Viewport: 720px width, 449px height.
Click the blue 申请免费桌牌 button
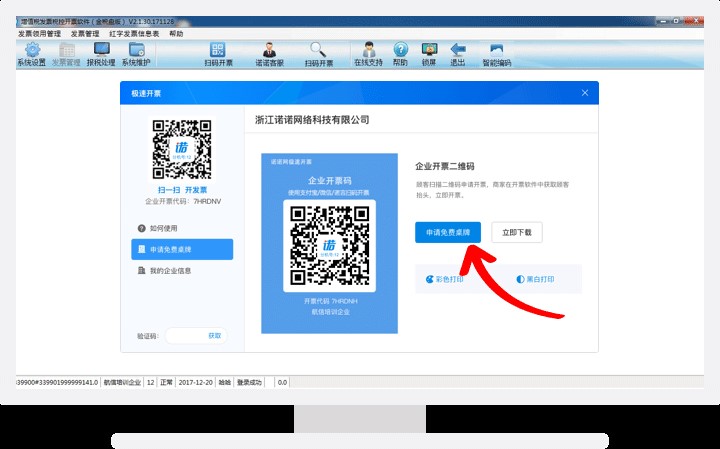point(448,232)
